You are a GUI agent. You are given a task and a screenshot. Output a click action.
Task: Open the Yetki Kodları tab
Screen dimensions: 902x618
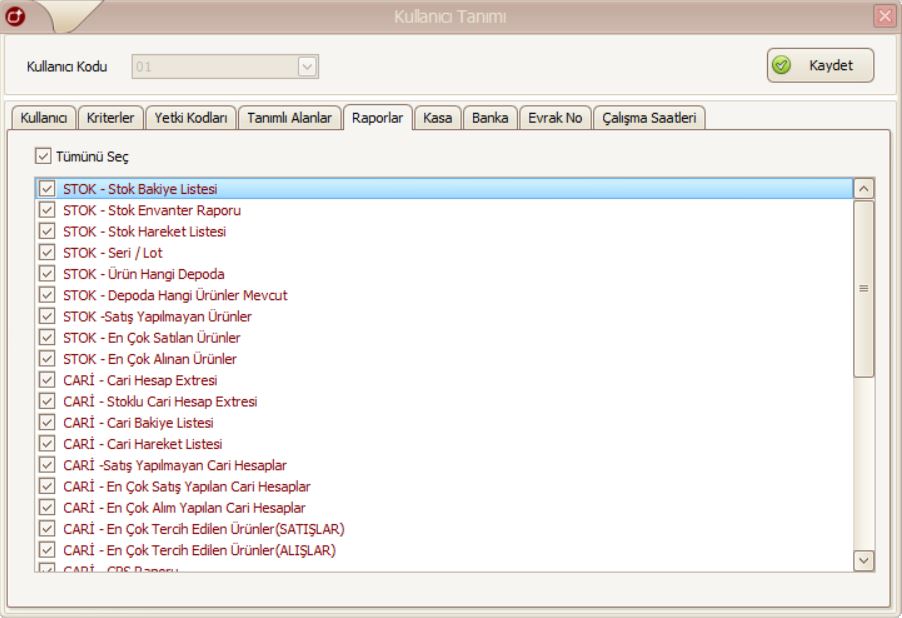(x=190, y=118)
